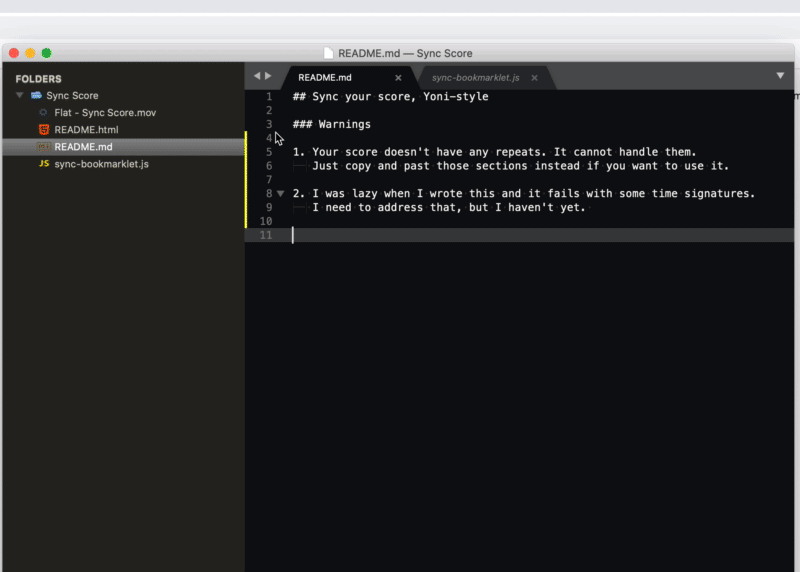Select the Sync Score folder name
The width and height of the screenshot is (800, 572).
coord(72,95)
